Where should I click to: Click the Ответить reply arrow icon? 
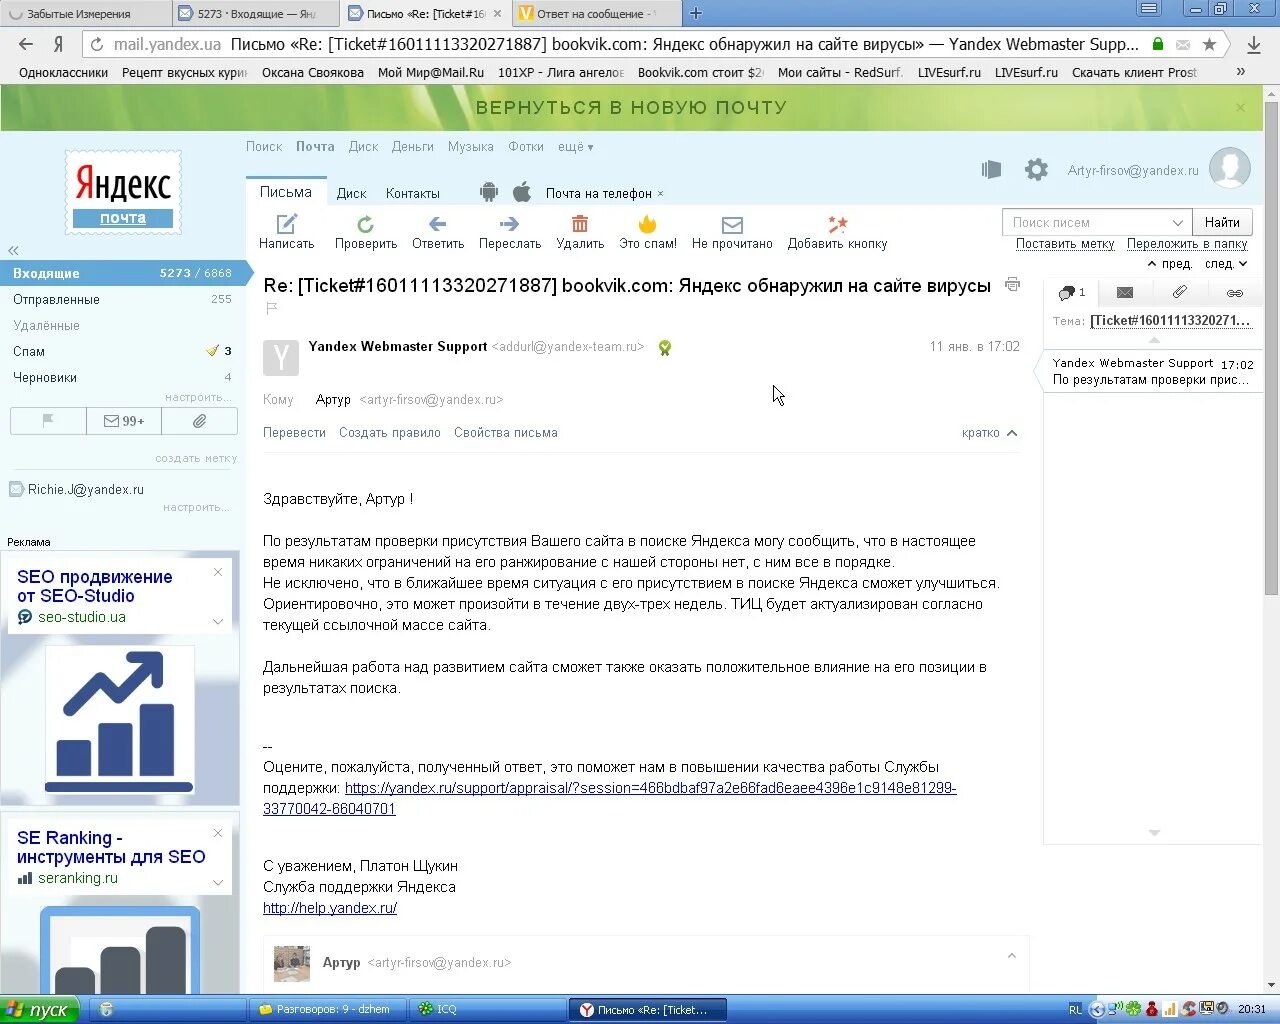[437, 224]
